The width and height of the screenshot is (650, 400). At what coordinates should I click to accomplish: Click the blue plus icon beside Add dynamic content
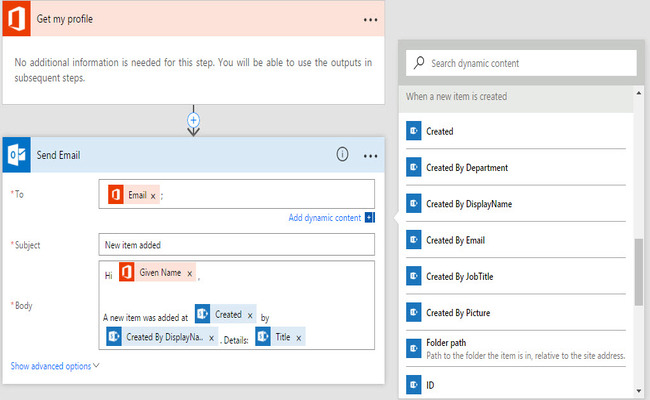point(370,217)
